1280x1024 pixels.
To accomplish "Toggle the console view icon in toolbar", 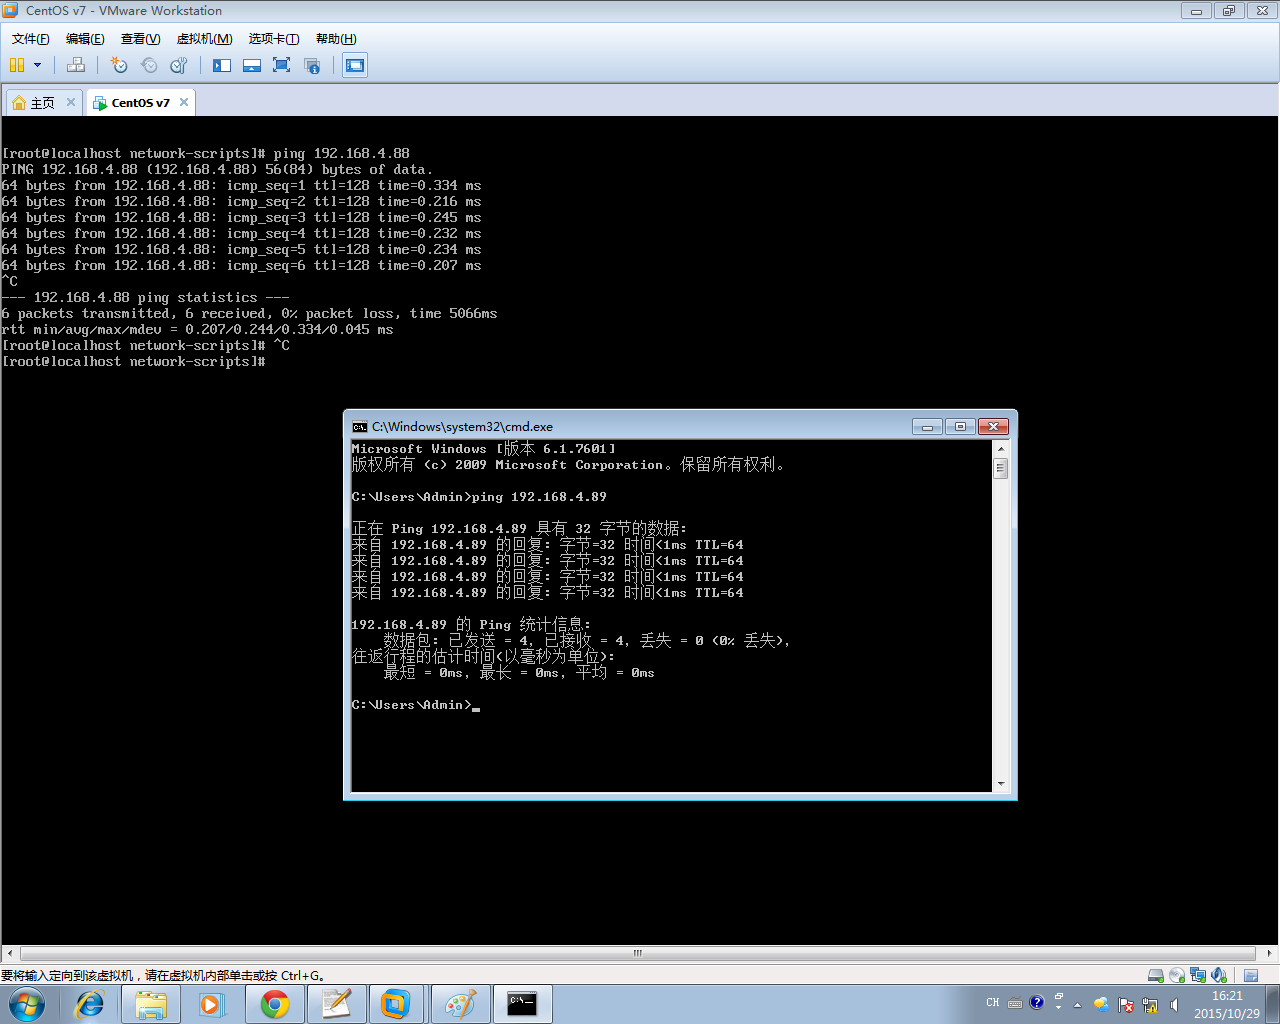I will (354, 65).
